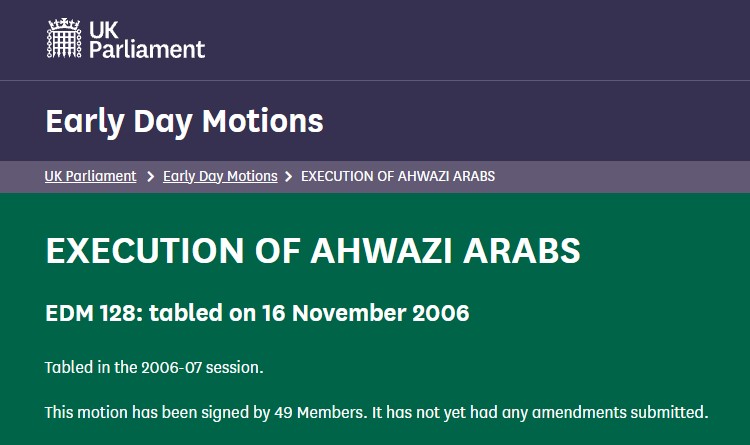Click the chevron after 'Early Day Motions' breadcrumb
The height and width of the screenshot is (445, 750).
[x=289, y=176]
